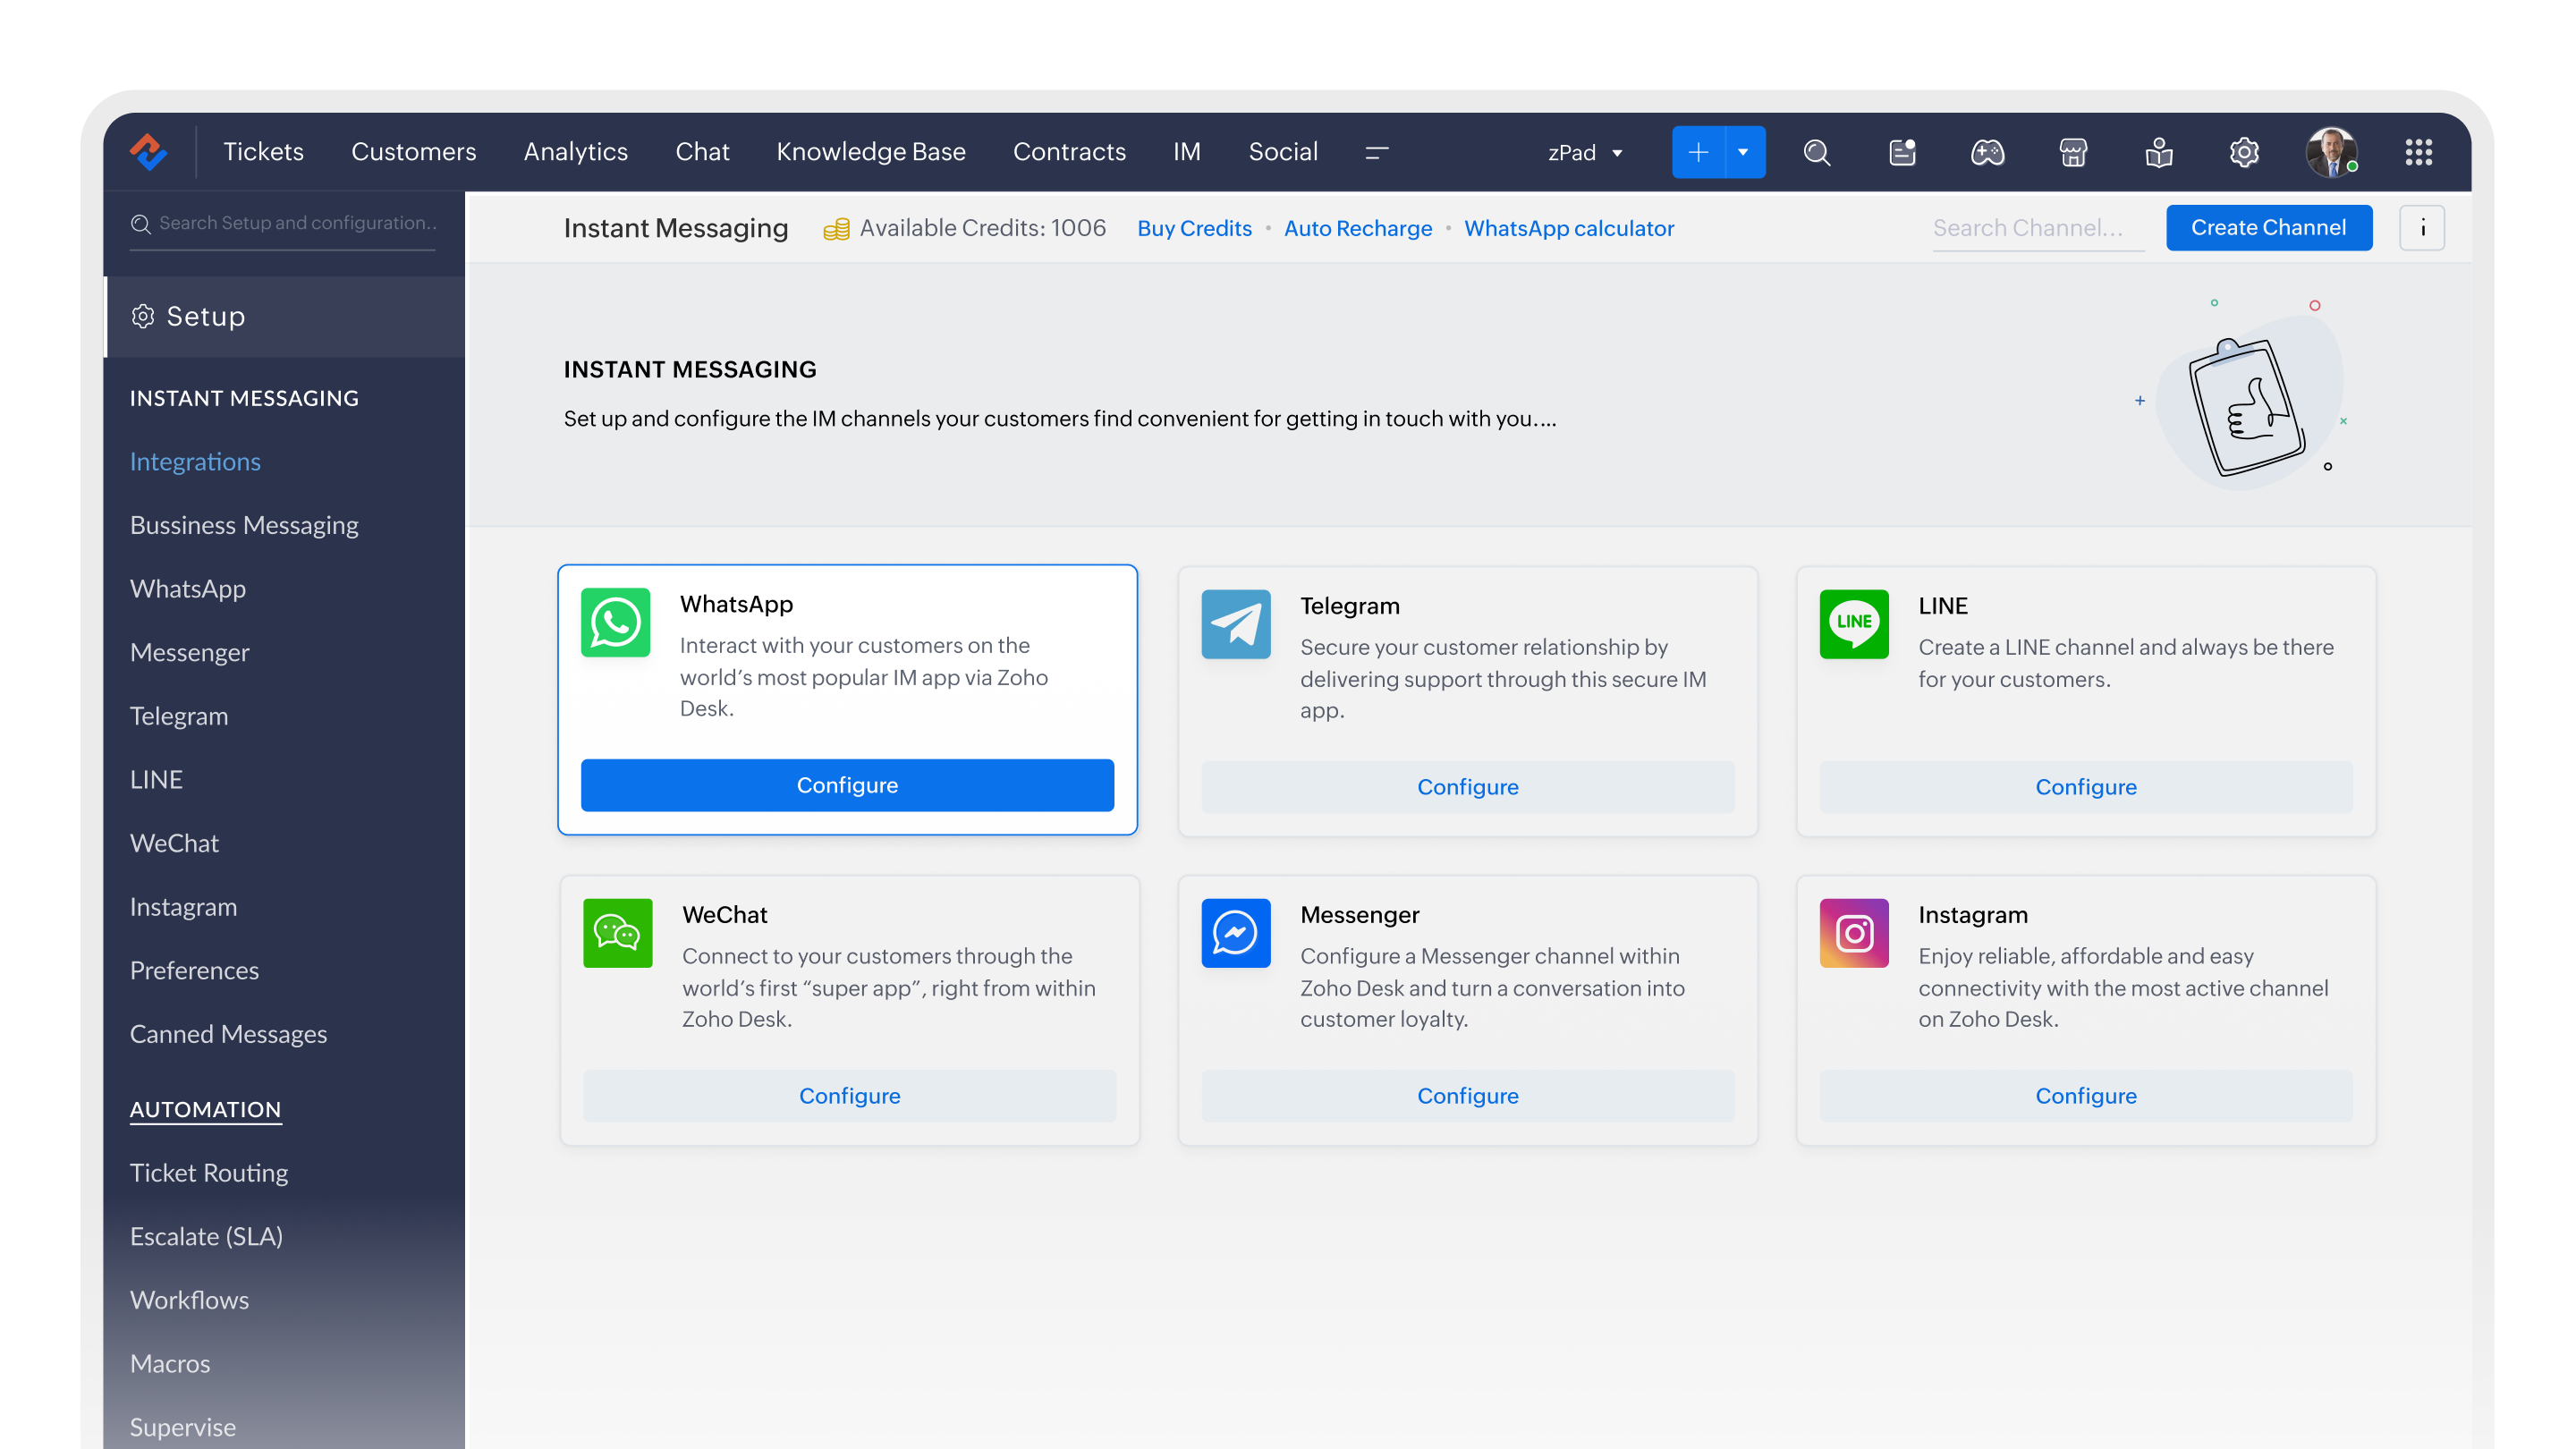Image resolution: width=2576 pixels, height=1449 pixels.
Task: Open the global search magnifier icon
Action: click(1817, 152)
